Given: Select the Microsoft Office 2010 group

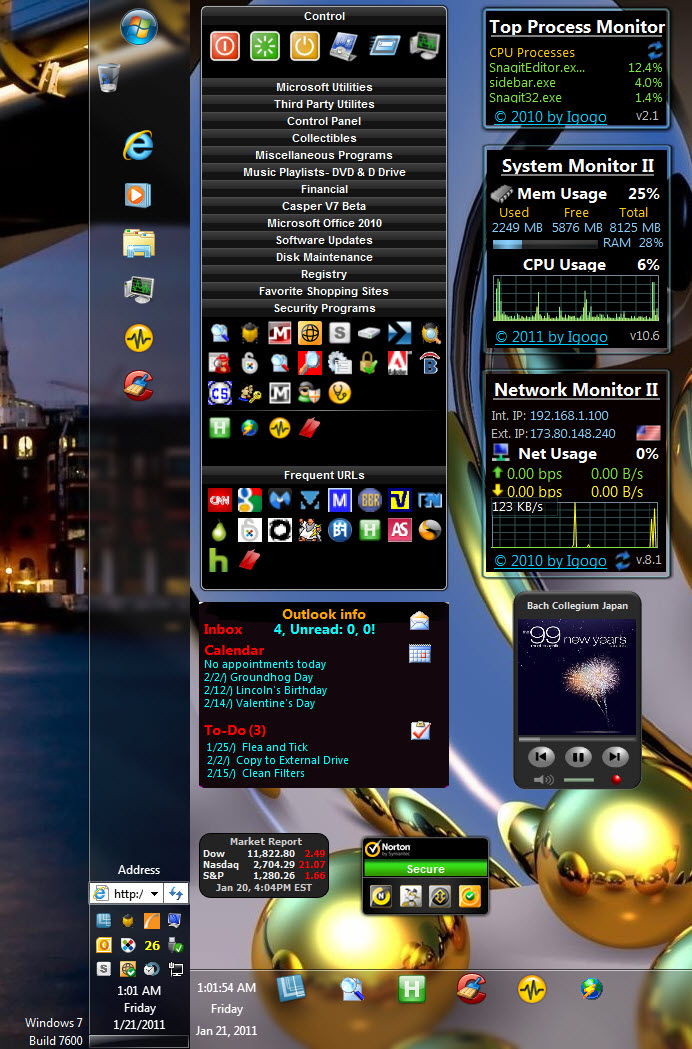Looking at the screenshot, I should 324,223.
